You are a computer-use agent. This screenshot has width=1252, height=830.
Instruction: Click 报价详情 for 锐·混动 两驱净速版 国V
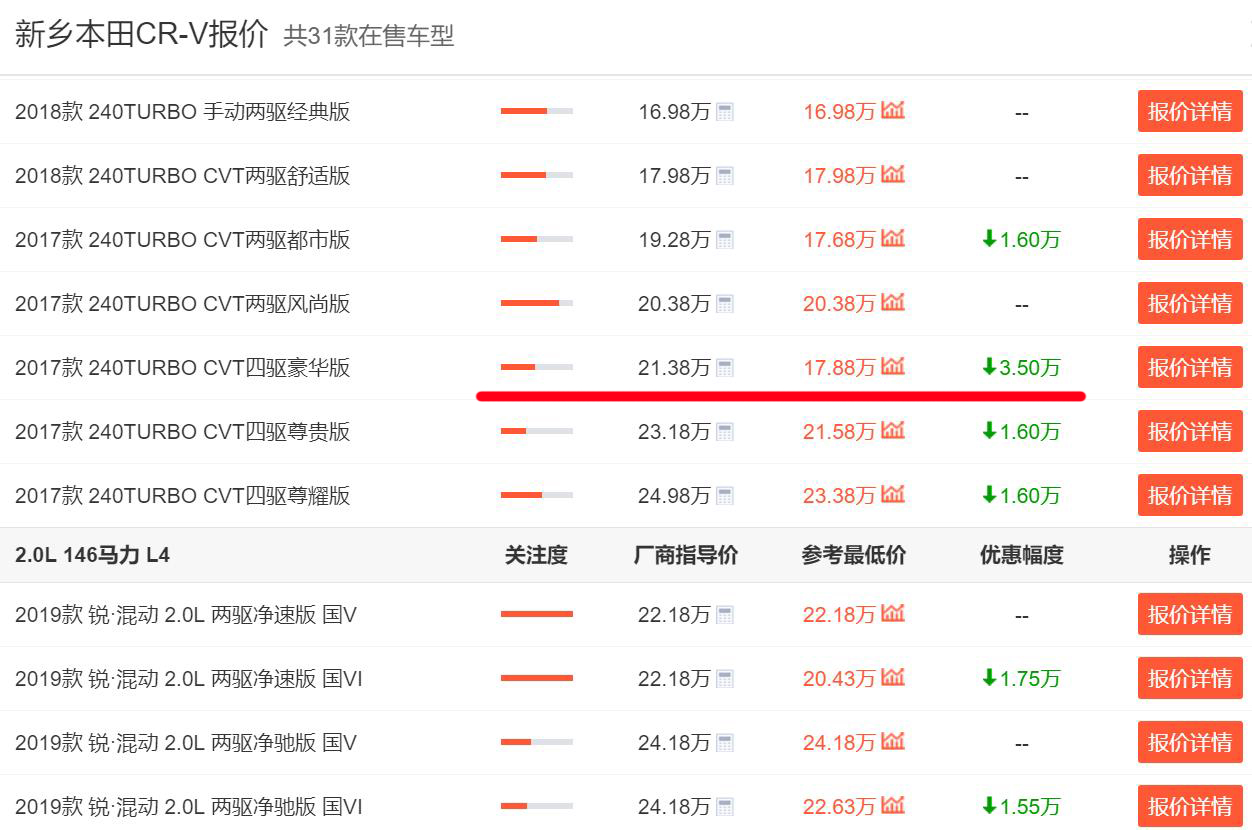(1190, 614)
